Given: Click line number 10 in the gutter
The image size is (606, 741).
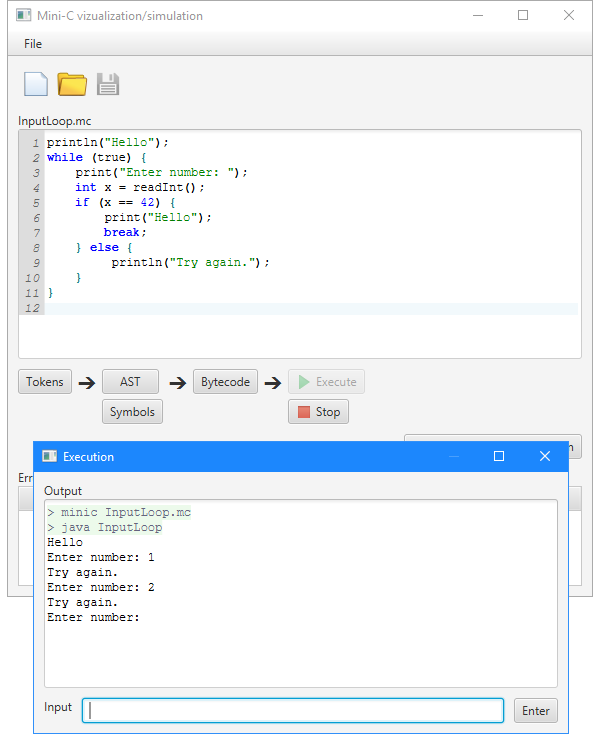Looking at the screenshot, I should tap(32, 278).
